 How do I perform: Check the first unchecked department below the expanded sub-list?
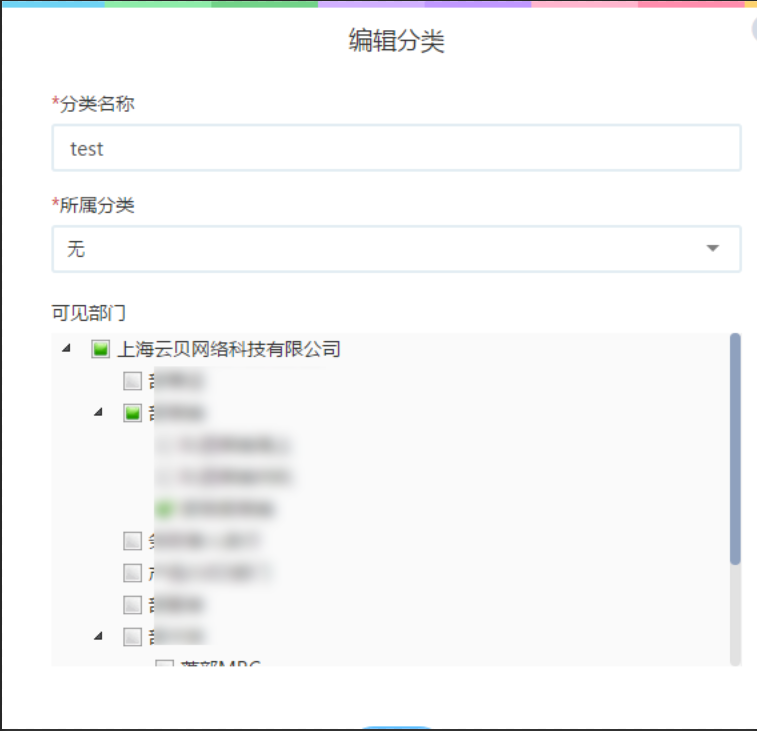coord(132,541)
